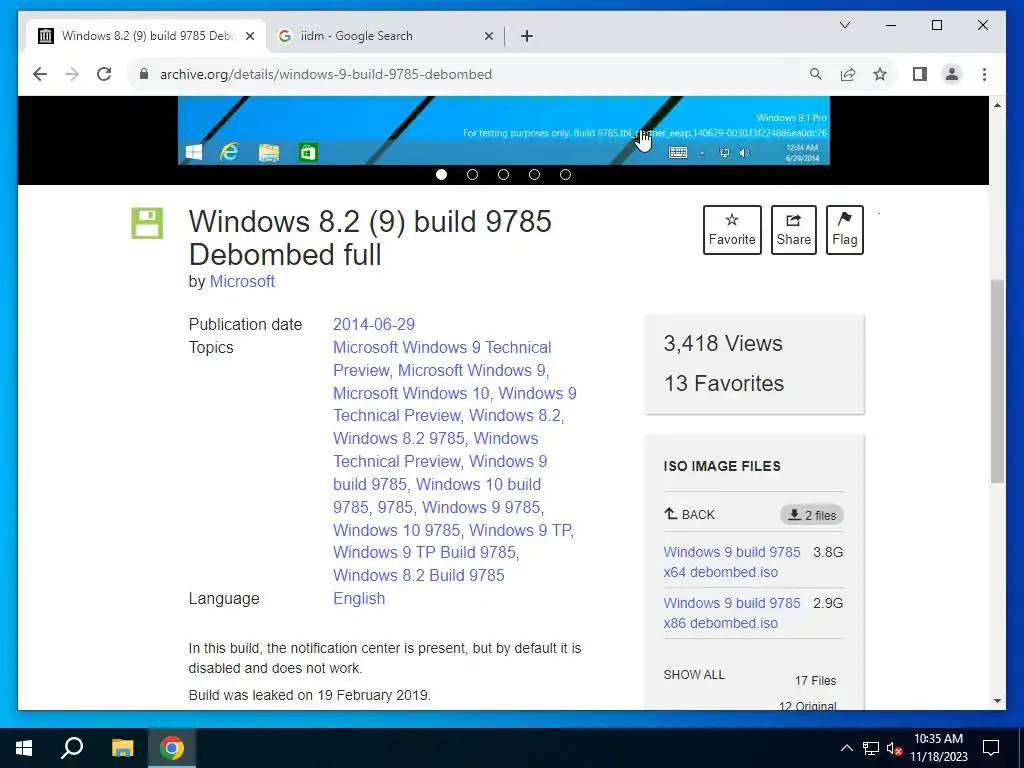The image size is (1024, 768).
Task: Click the browser back arrow
Action: coord(40,74)
